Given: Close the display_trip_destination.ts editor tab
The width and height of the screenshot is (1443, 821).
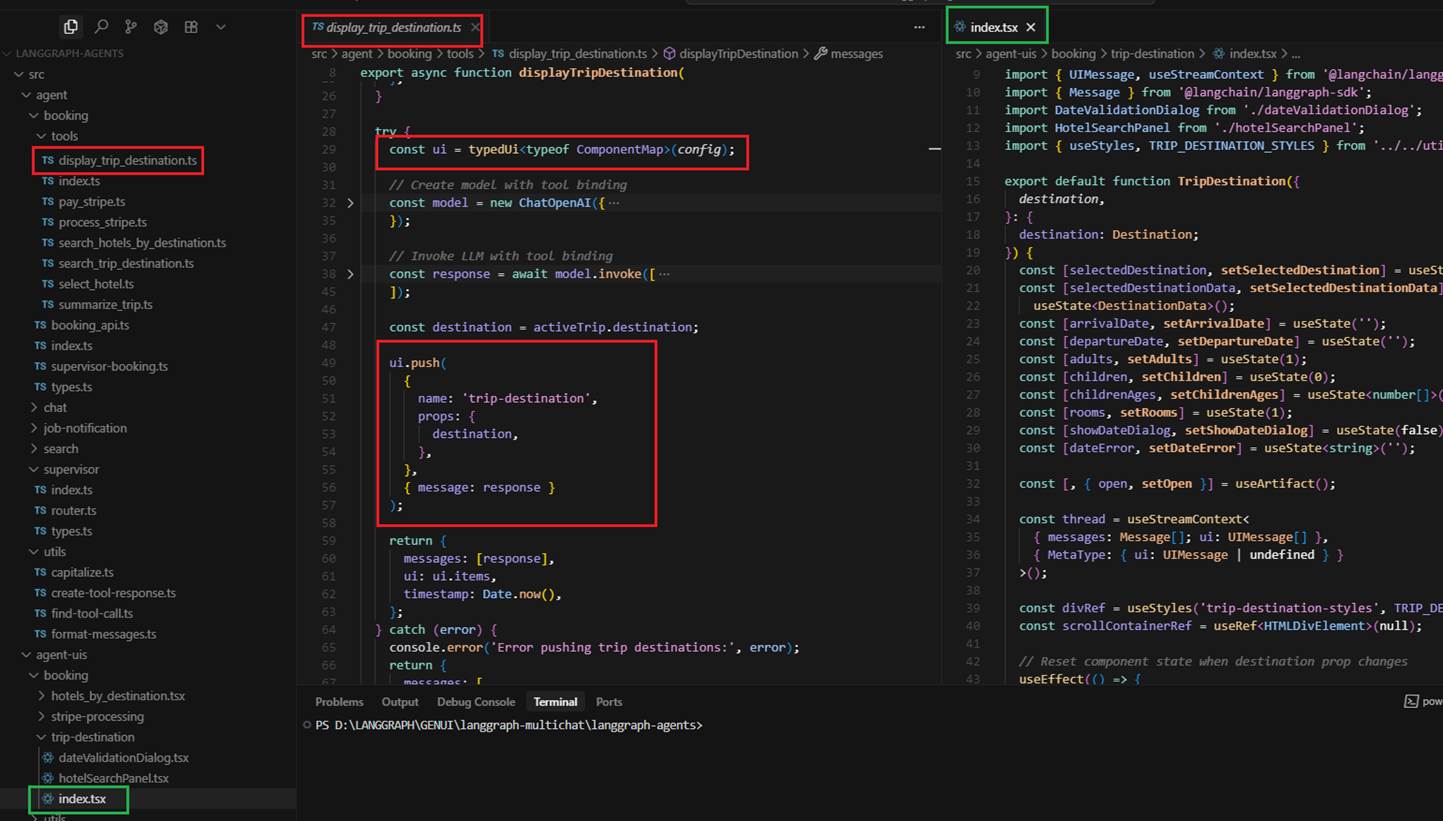Looking at the screenshot, I should pyautogui.click(x=474, y=28).
